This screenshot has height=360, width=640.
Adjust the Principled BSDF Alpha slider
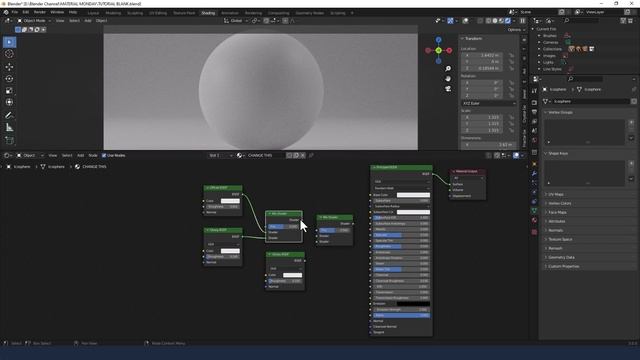pyautogui.click(x=401, y=315)
